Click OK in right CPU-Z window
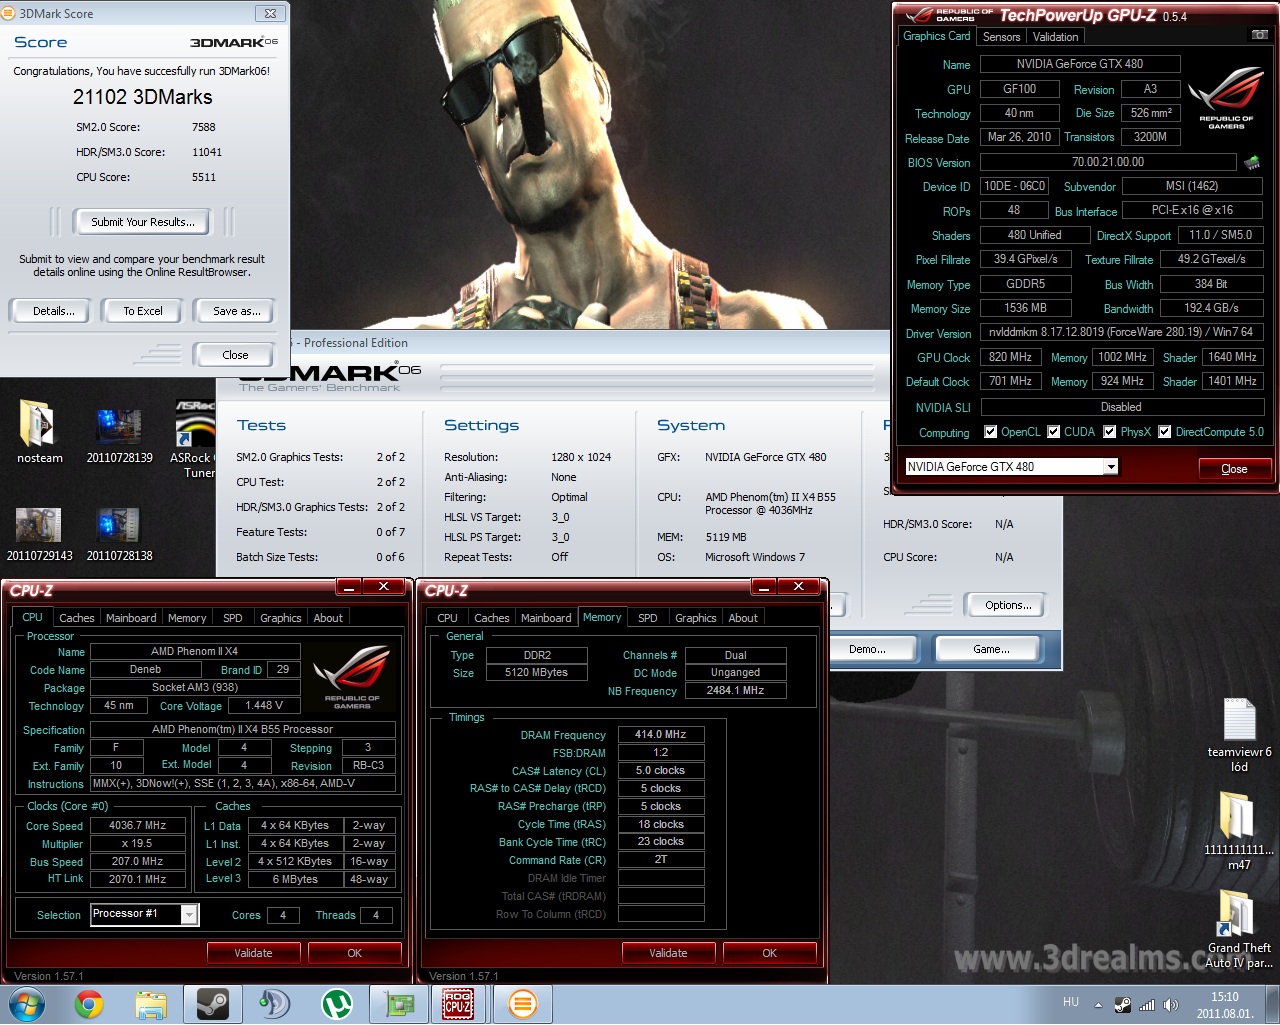Viewport: 1280px width, 1025px height. 769,953
